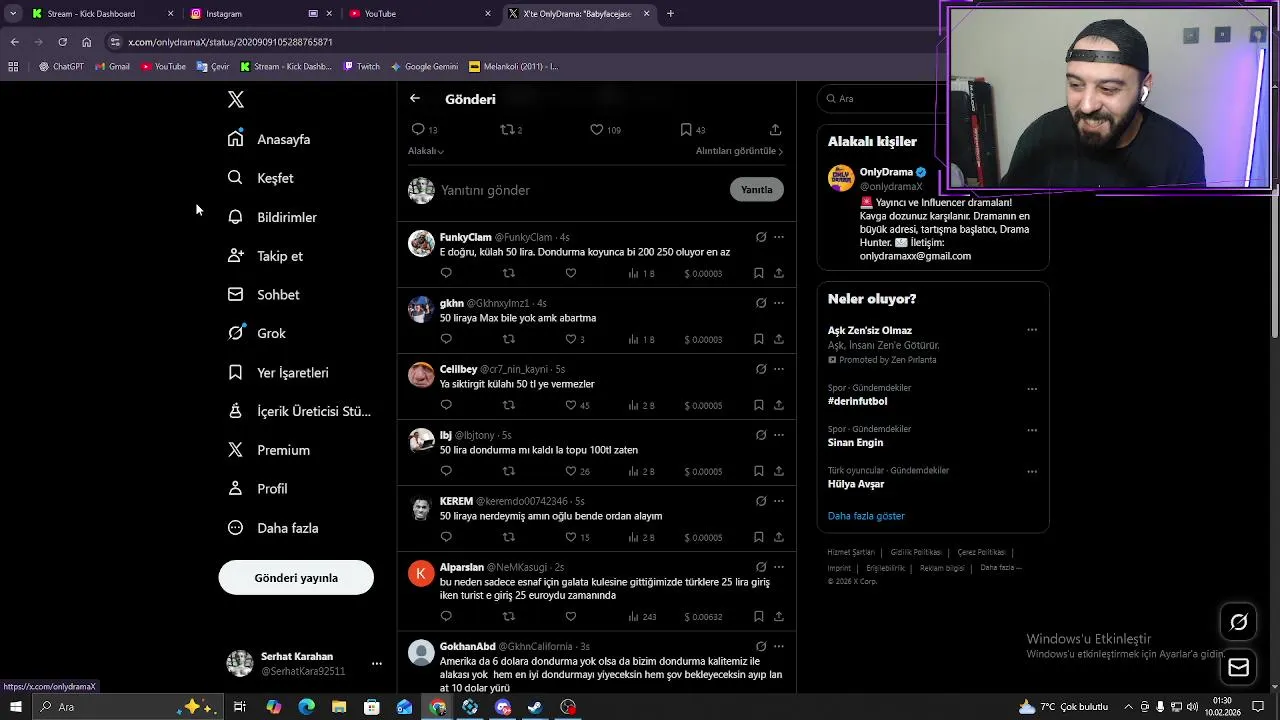Open more options on FunkyClam's reply
This screenshot has height=720, width=1280.
tap(779, 237)
